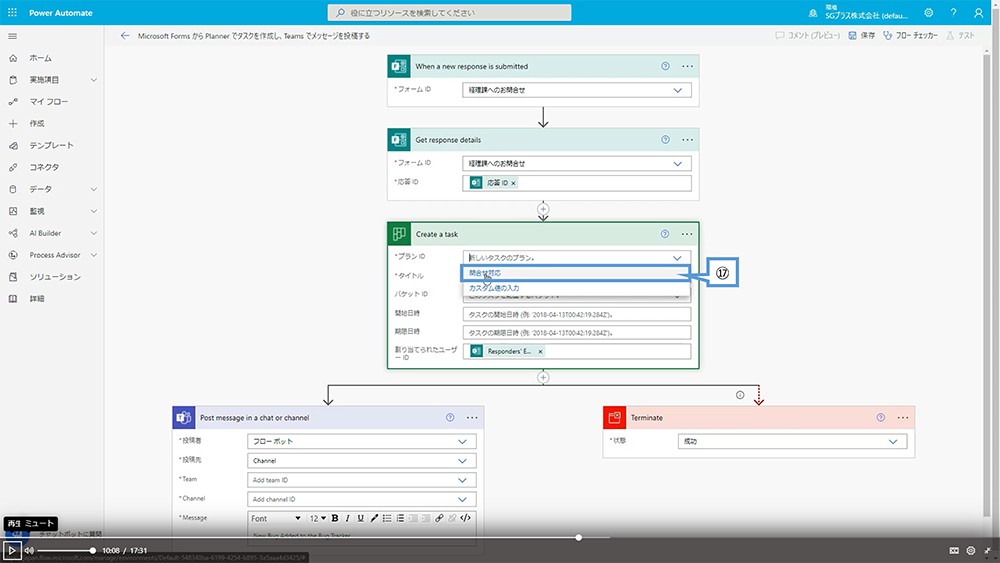Expand 実施項目 in sidebar
This screenshot has height=563, width=1000.
(94, 80)
